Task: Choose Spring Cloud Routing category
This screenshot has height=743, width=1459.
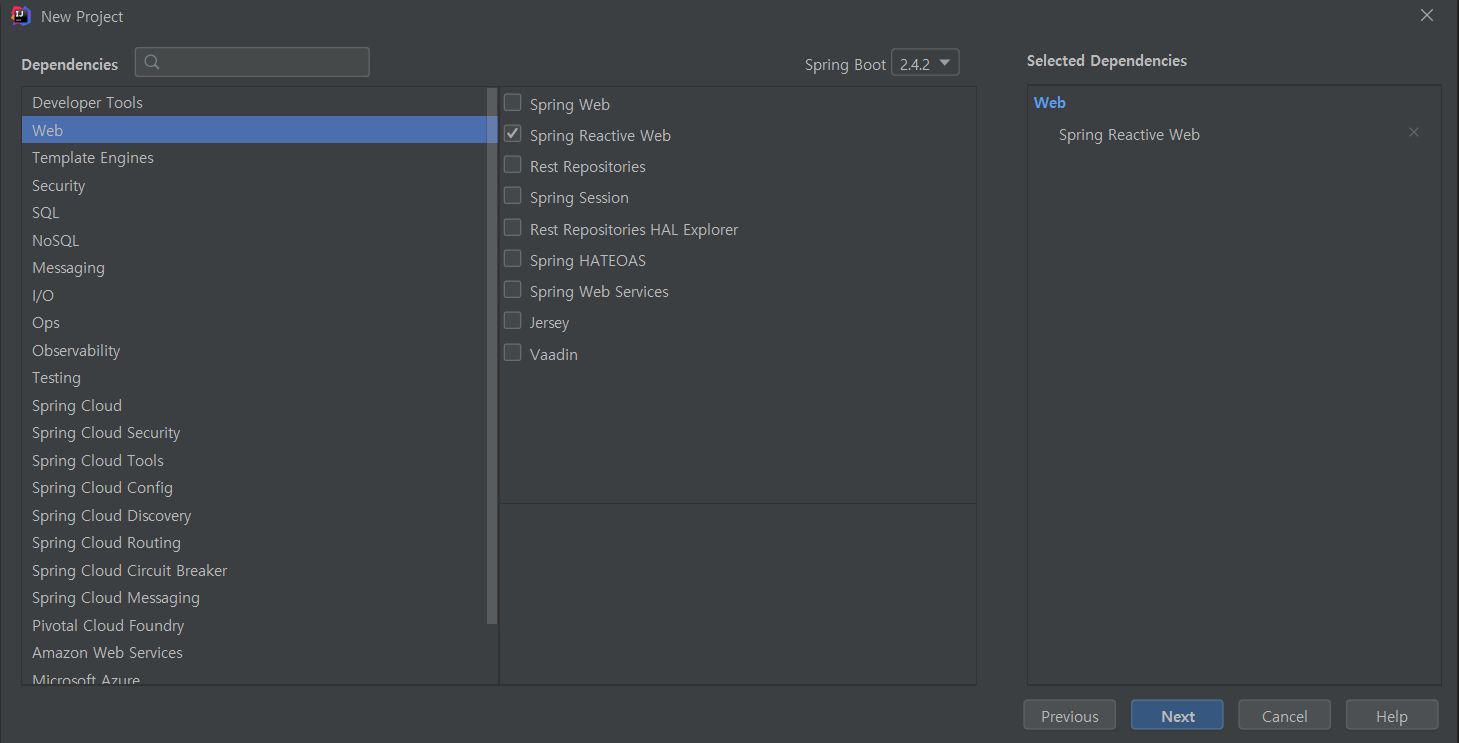Action: (x=254, y=542)
